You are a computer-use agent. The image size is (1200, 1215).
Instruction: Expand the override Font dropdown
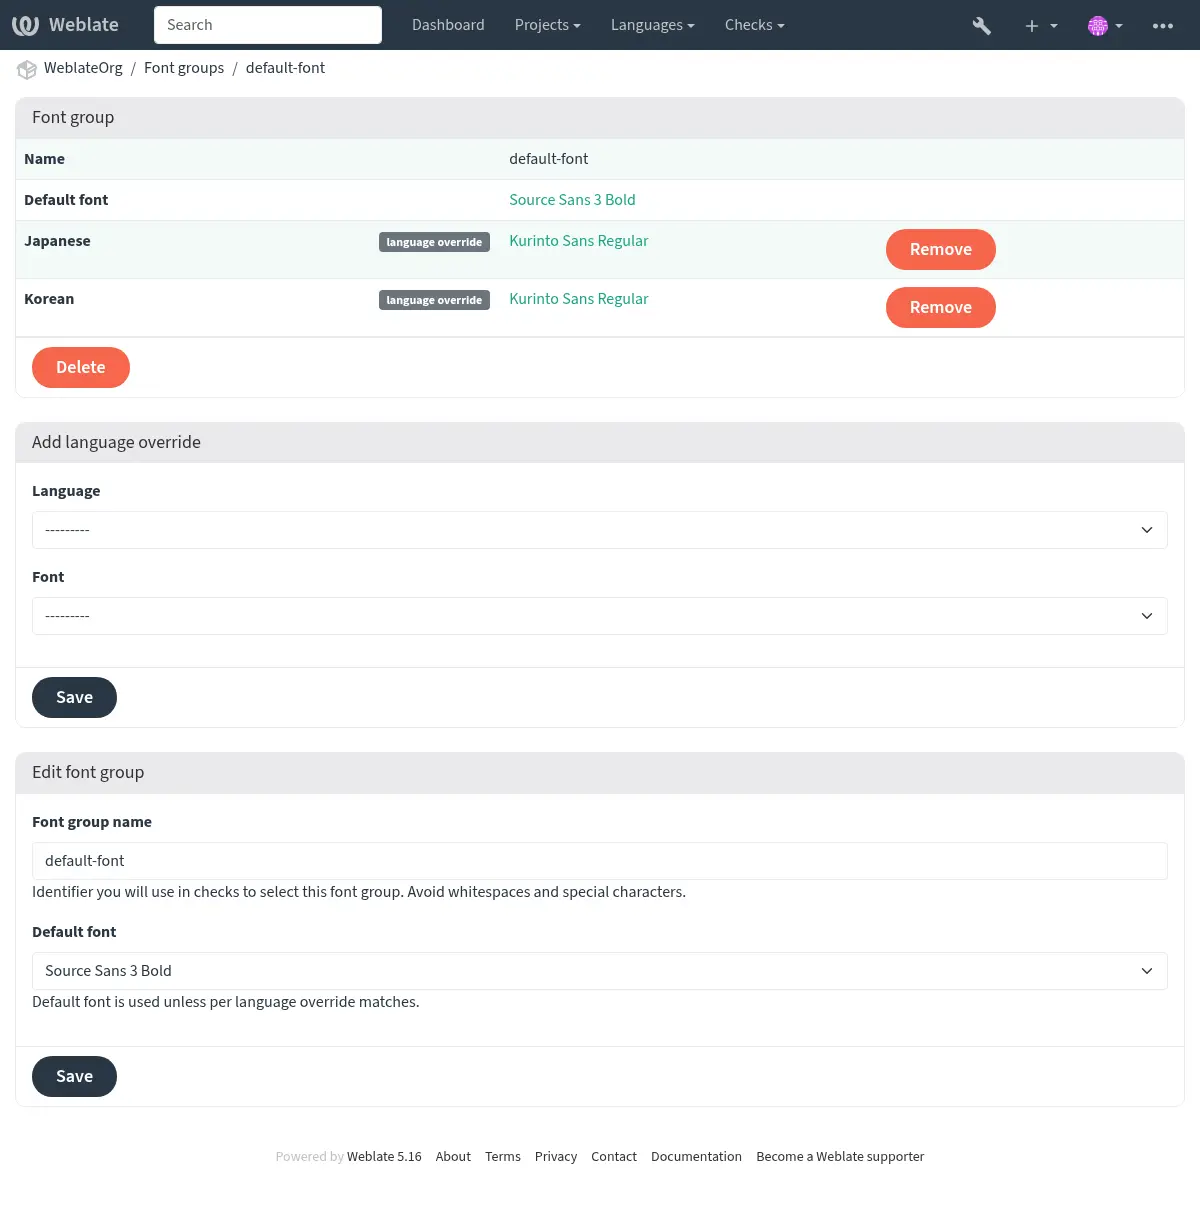pos(599,616)
